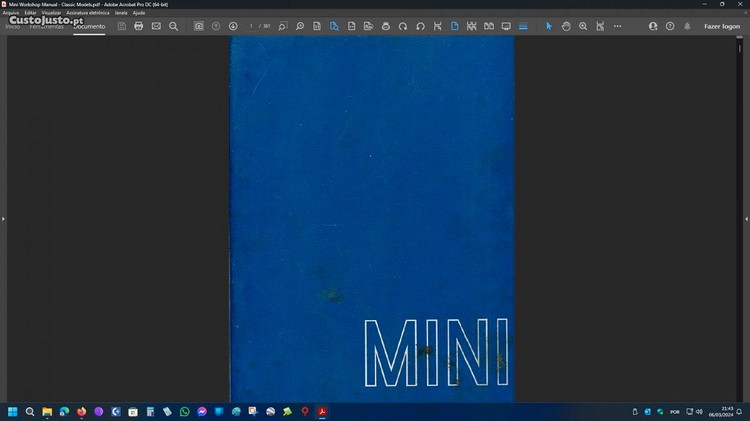Viewport: 750px width, 421px height.
Task: Open notifications bell icon
Action: coord(687,26)
